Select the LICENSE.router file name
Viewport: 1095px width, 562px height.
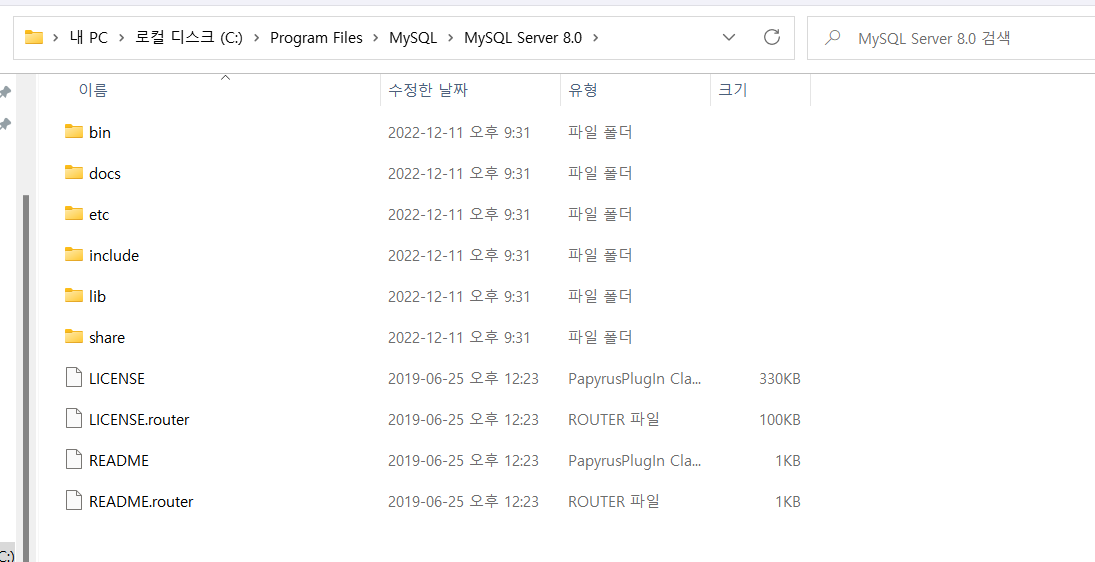139,420
